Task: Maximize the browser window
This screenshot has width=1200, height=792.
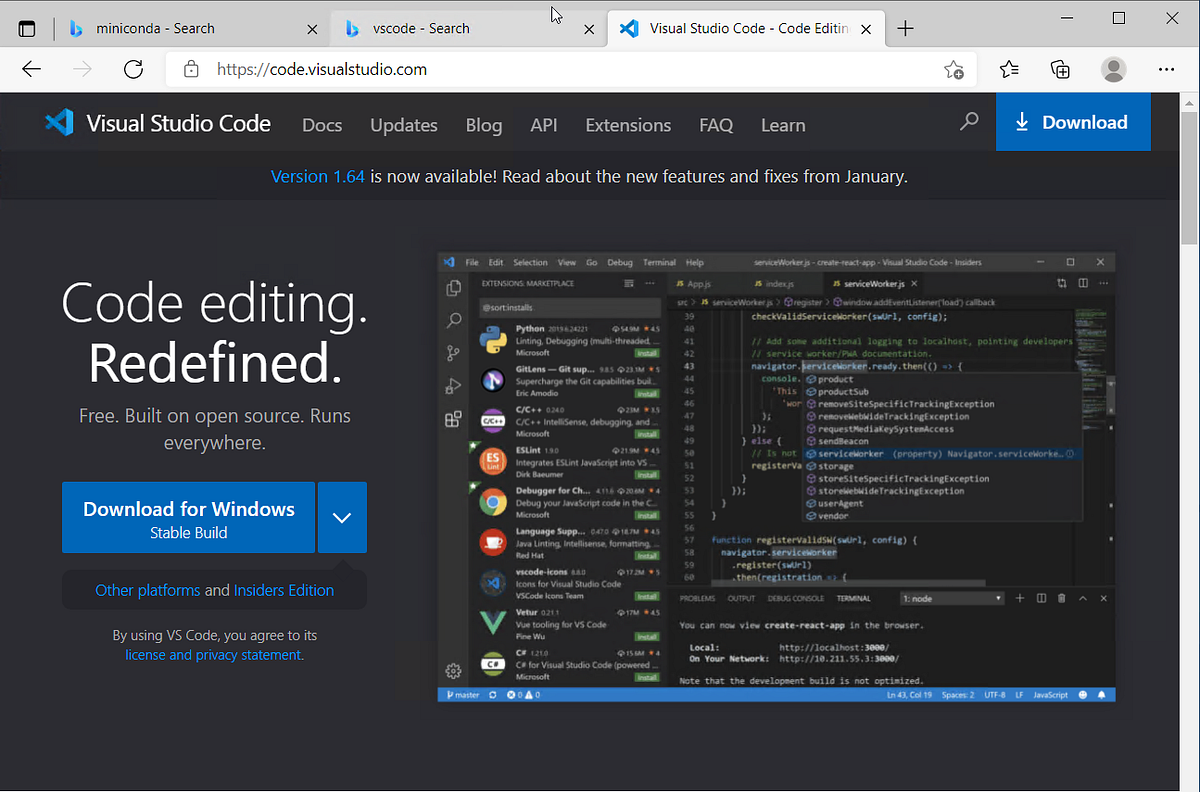Action: (x=1119, y=18)
